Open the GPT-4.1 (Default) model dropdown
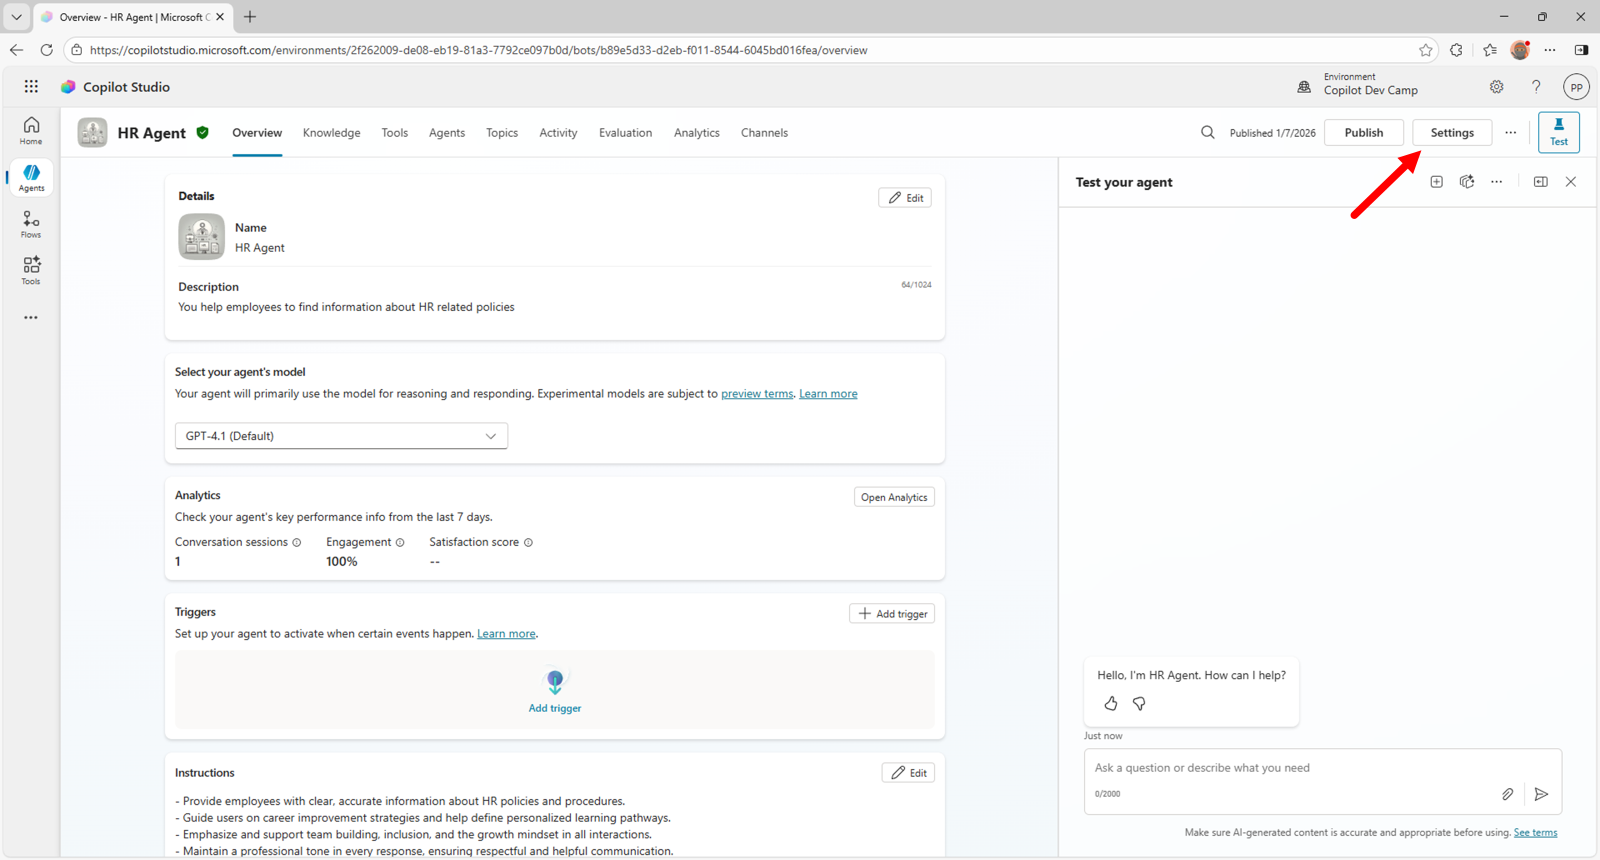Screen dimensions: 1600x860 pyautogui.click(x=341, y=436)
